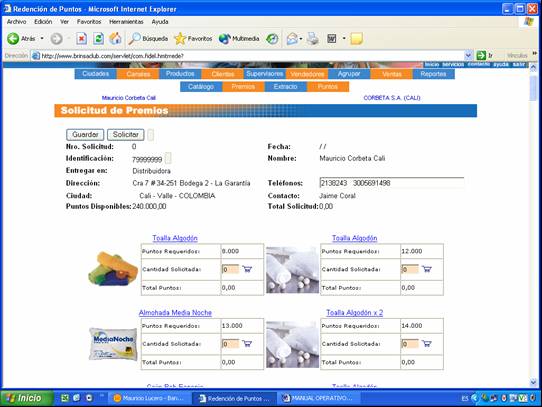Click the yellow notes toolbar icon

pyautogui.click(x=356, y=39)
